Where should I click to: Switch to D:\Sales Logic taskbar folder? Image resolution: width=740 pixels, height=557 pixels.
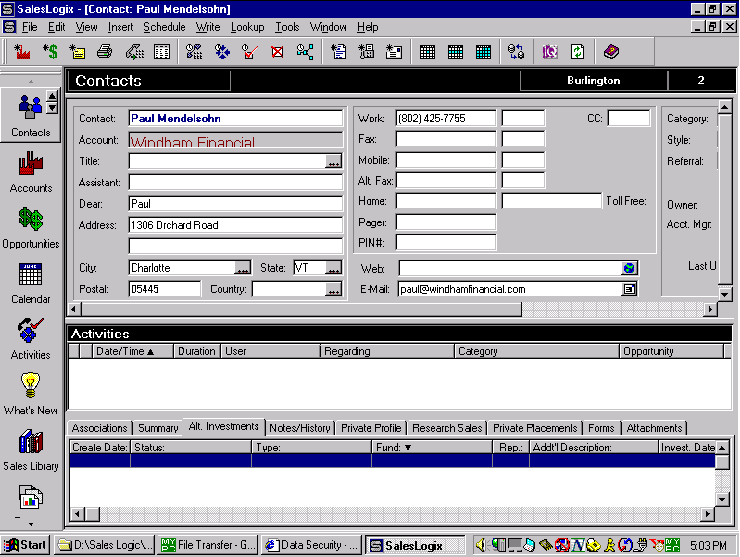click(105, 545)
